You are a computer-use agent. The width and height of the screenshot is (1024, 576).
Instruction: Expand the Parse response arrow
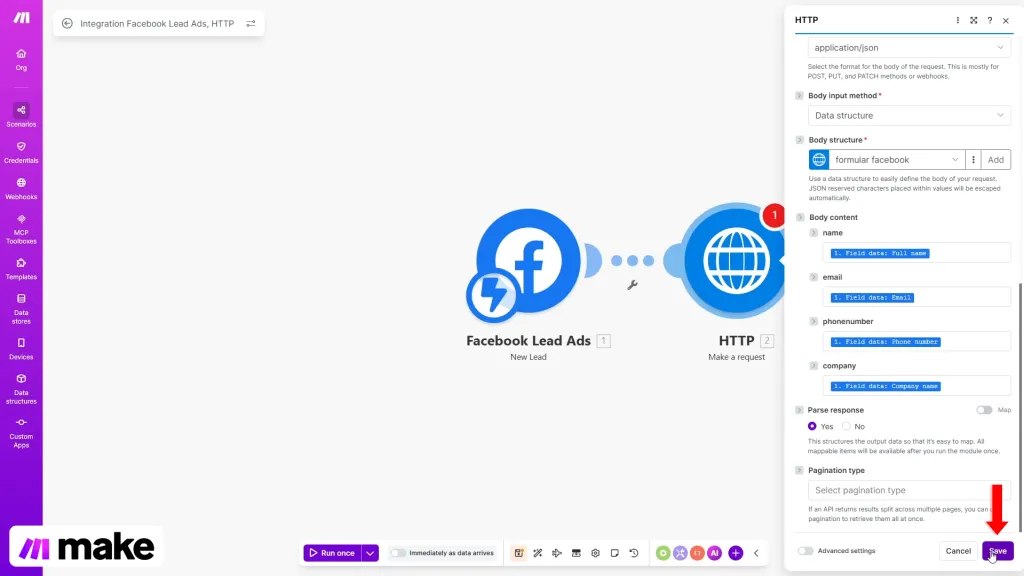point(799,410)
